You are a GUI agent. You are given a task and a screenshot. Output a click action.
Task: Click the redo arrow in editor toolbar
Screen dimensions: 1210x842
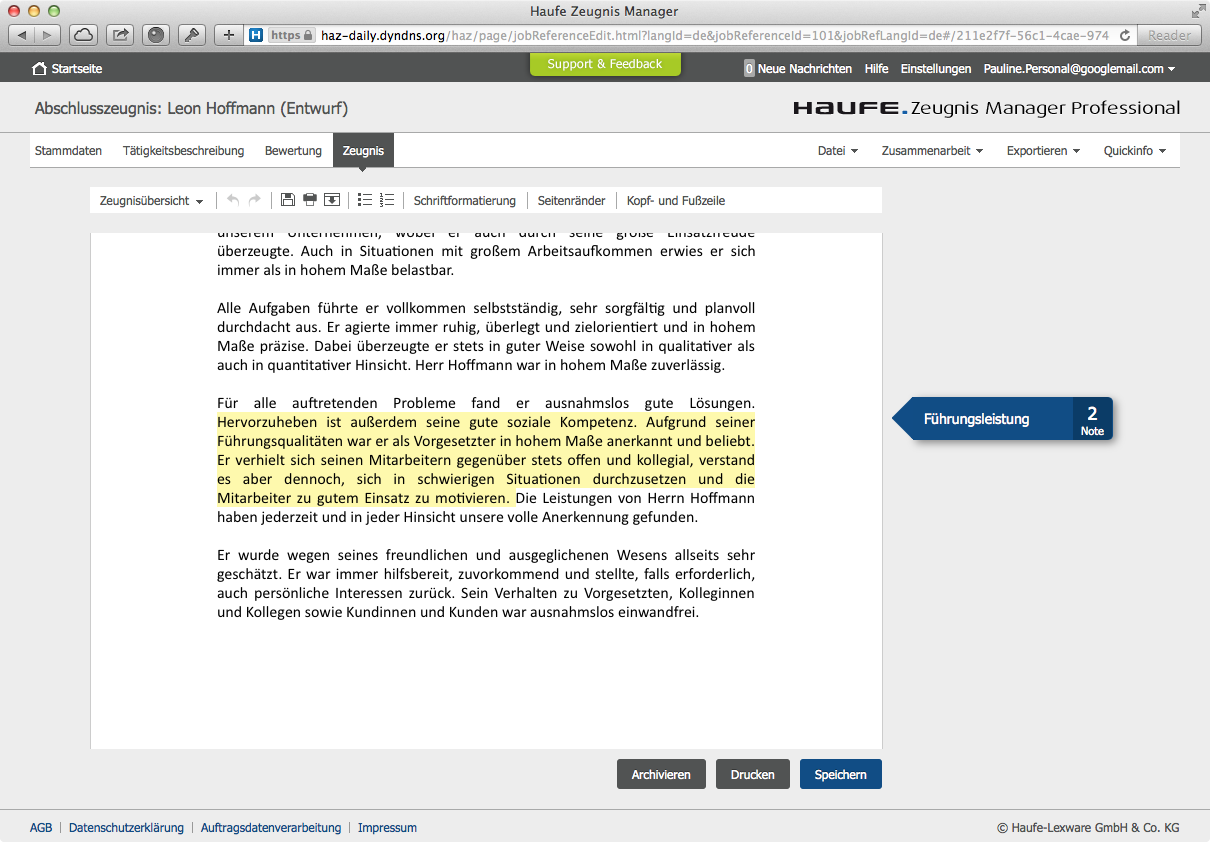pos(255,200)
